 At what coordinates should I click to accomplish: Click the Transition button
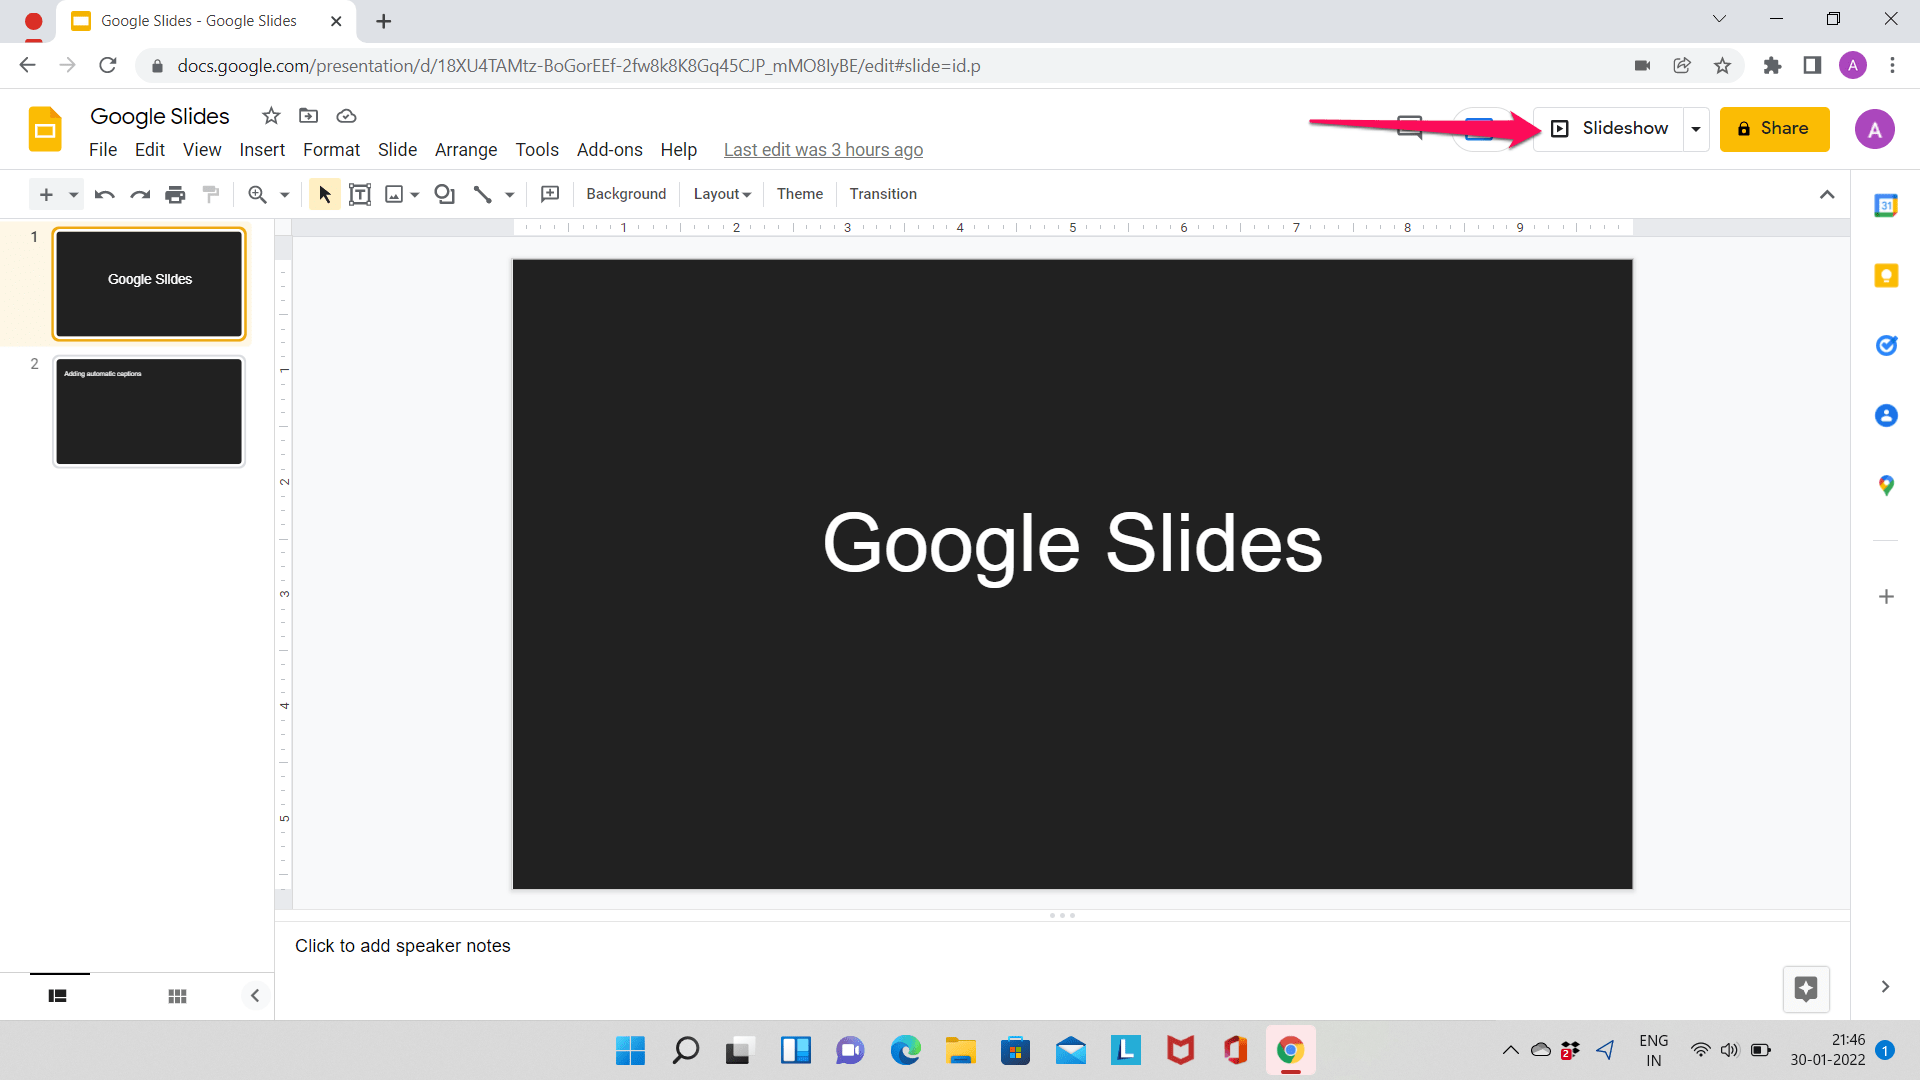click(883, 194)
